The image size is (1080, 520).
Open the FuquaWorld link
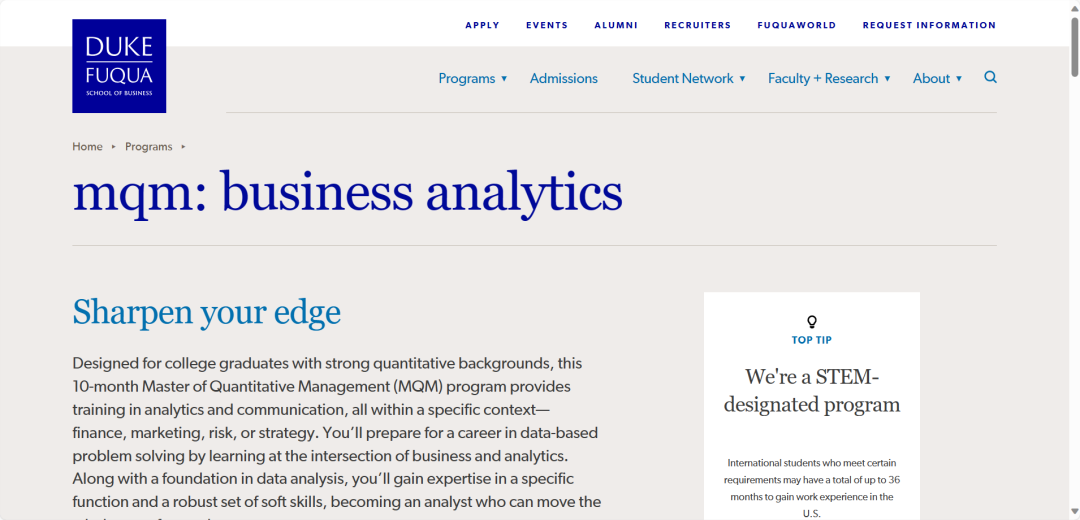click(796, 25)
